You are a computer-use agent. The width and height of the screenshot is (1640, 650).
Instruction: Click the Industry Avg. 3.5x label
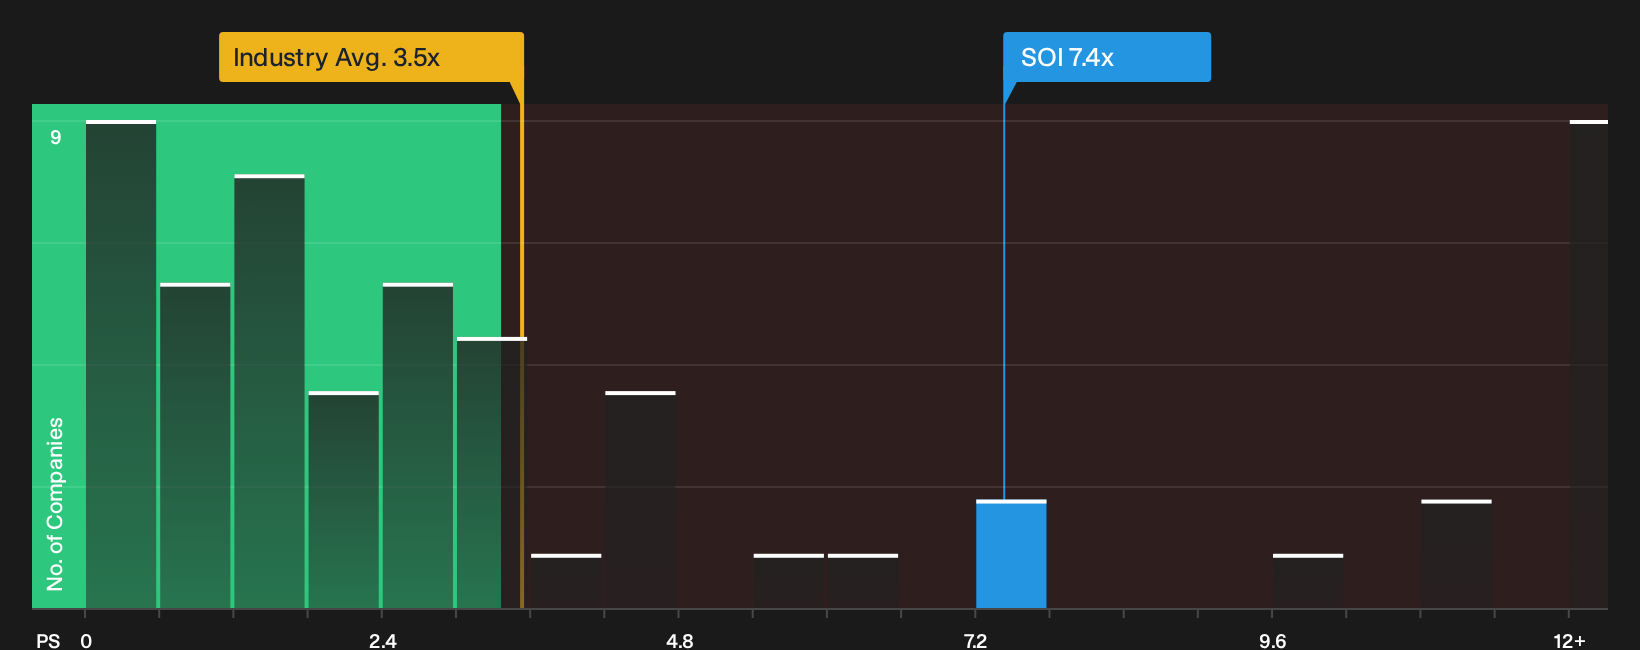371,57
